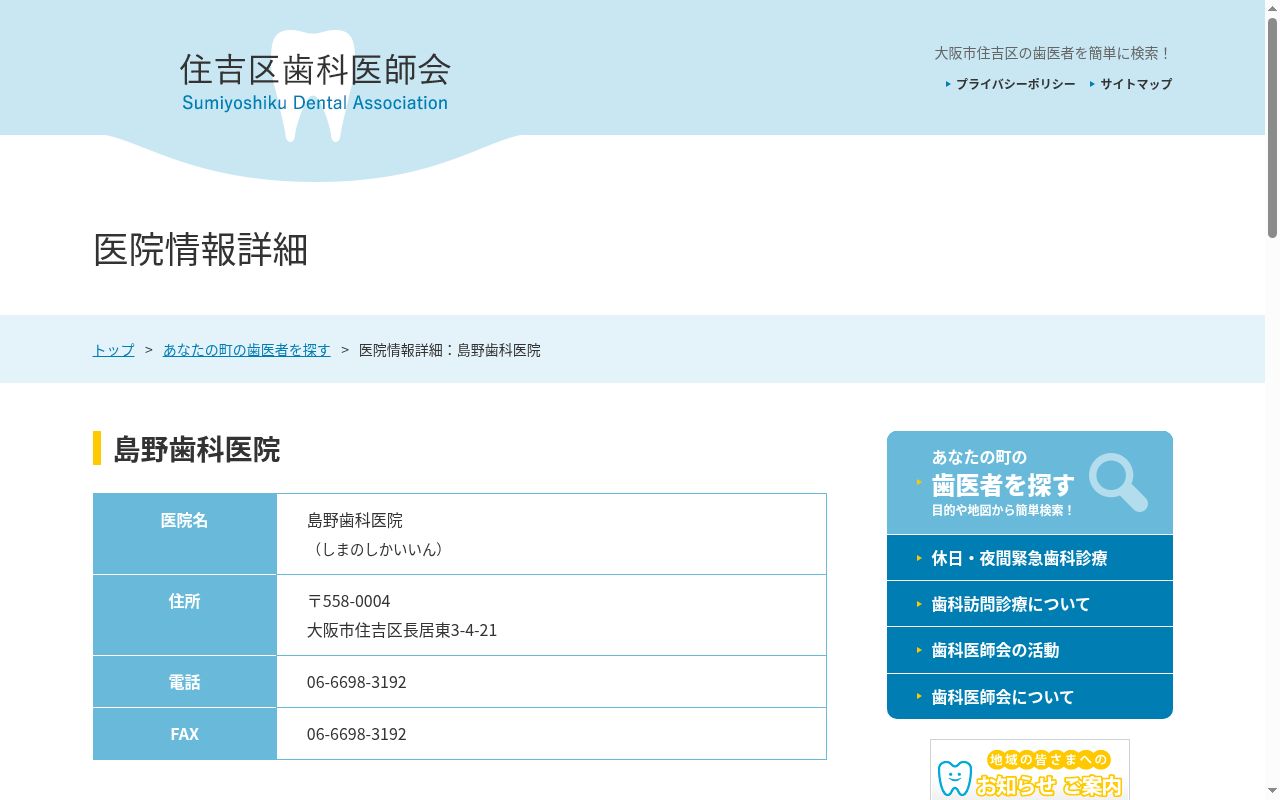Click the 電話 table header cell
This screenshot has width=1280, height=800.
pos(185,682)
